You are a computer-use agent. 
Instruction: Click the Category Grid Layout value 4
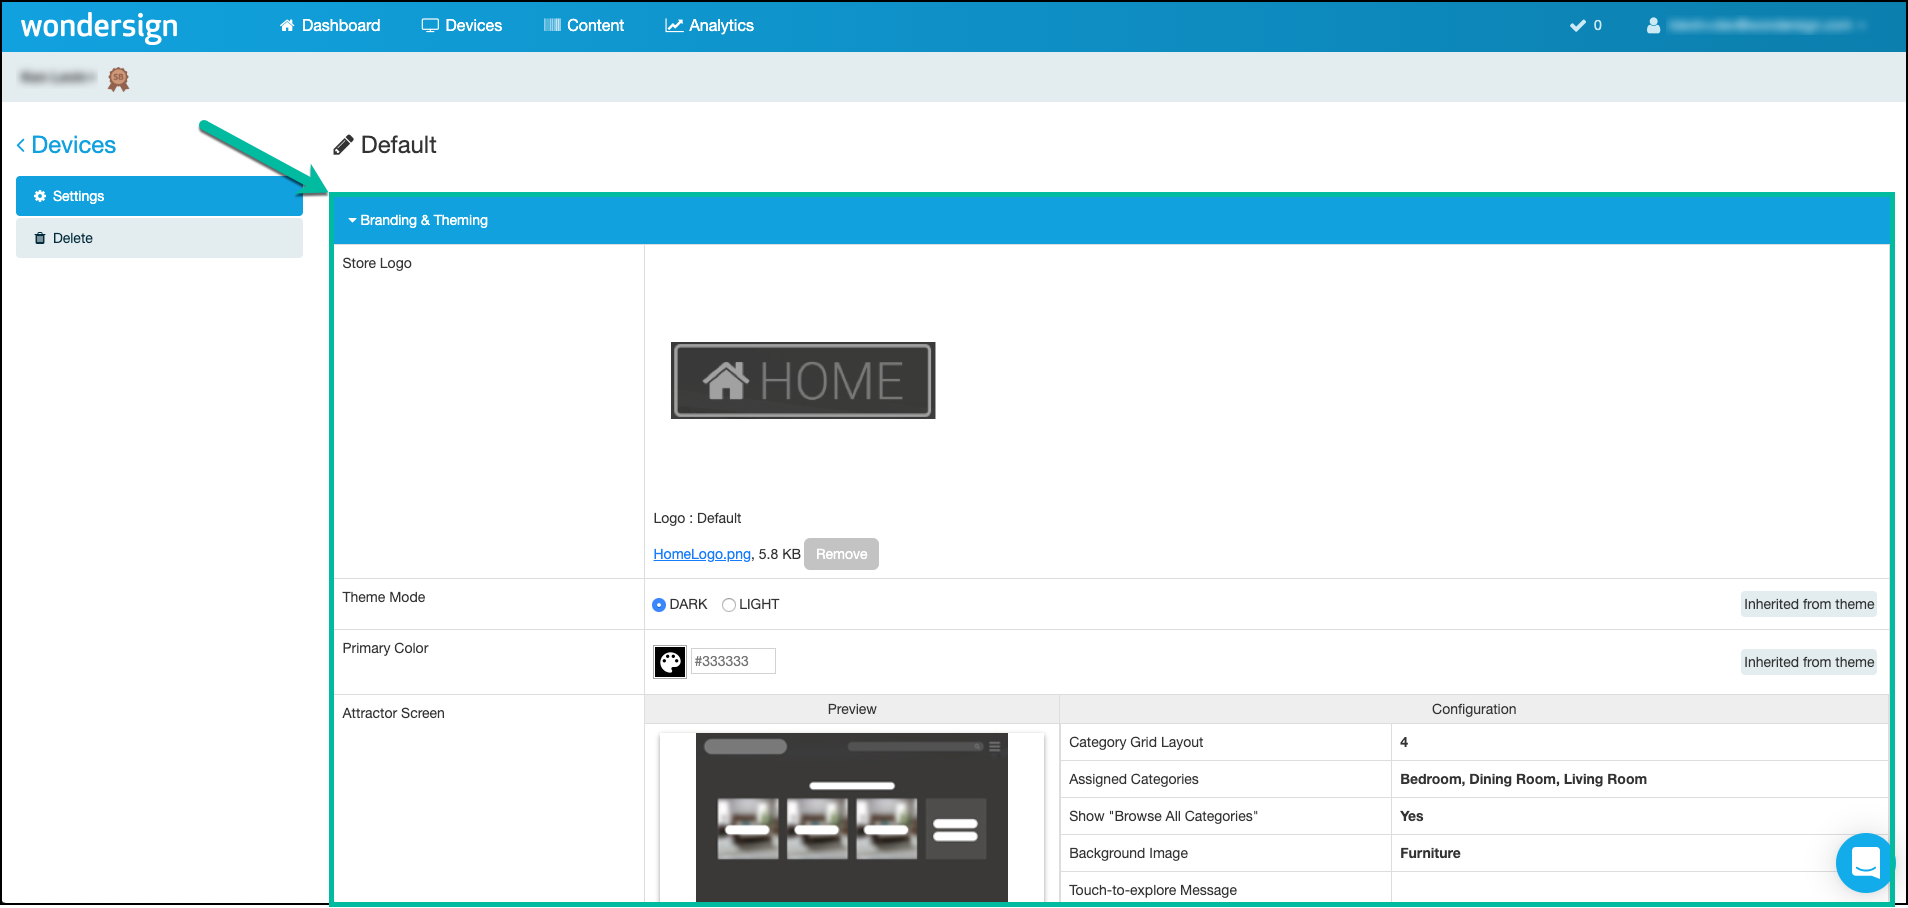(1404, 742)
